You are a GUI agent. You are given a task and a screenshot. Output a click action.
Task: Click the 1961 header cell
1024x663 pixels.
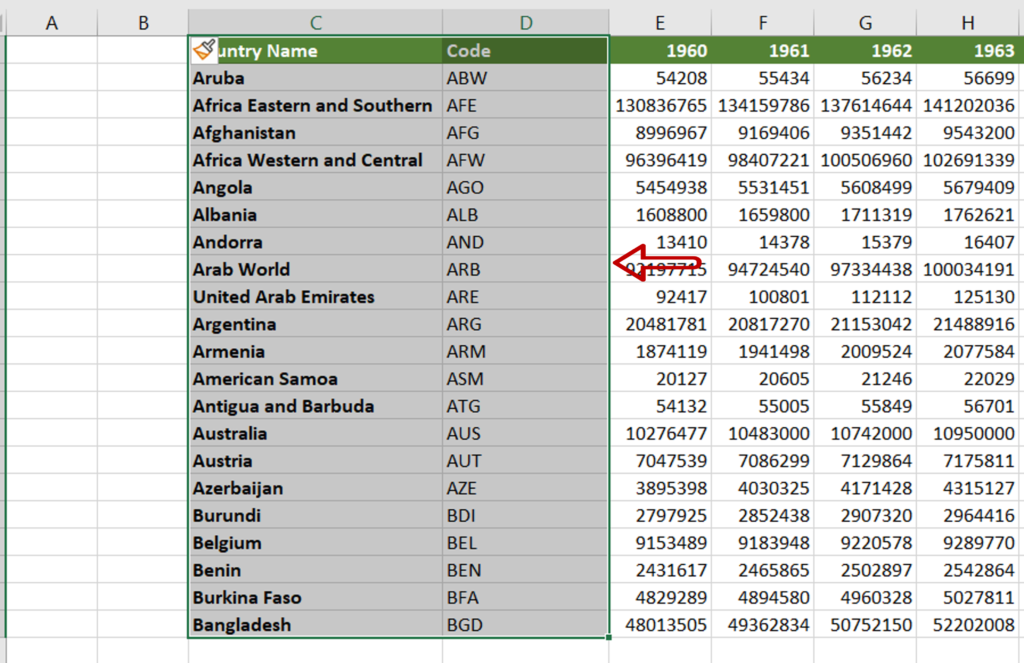pyautogui.click(x=763, y=50)
